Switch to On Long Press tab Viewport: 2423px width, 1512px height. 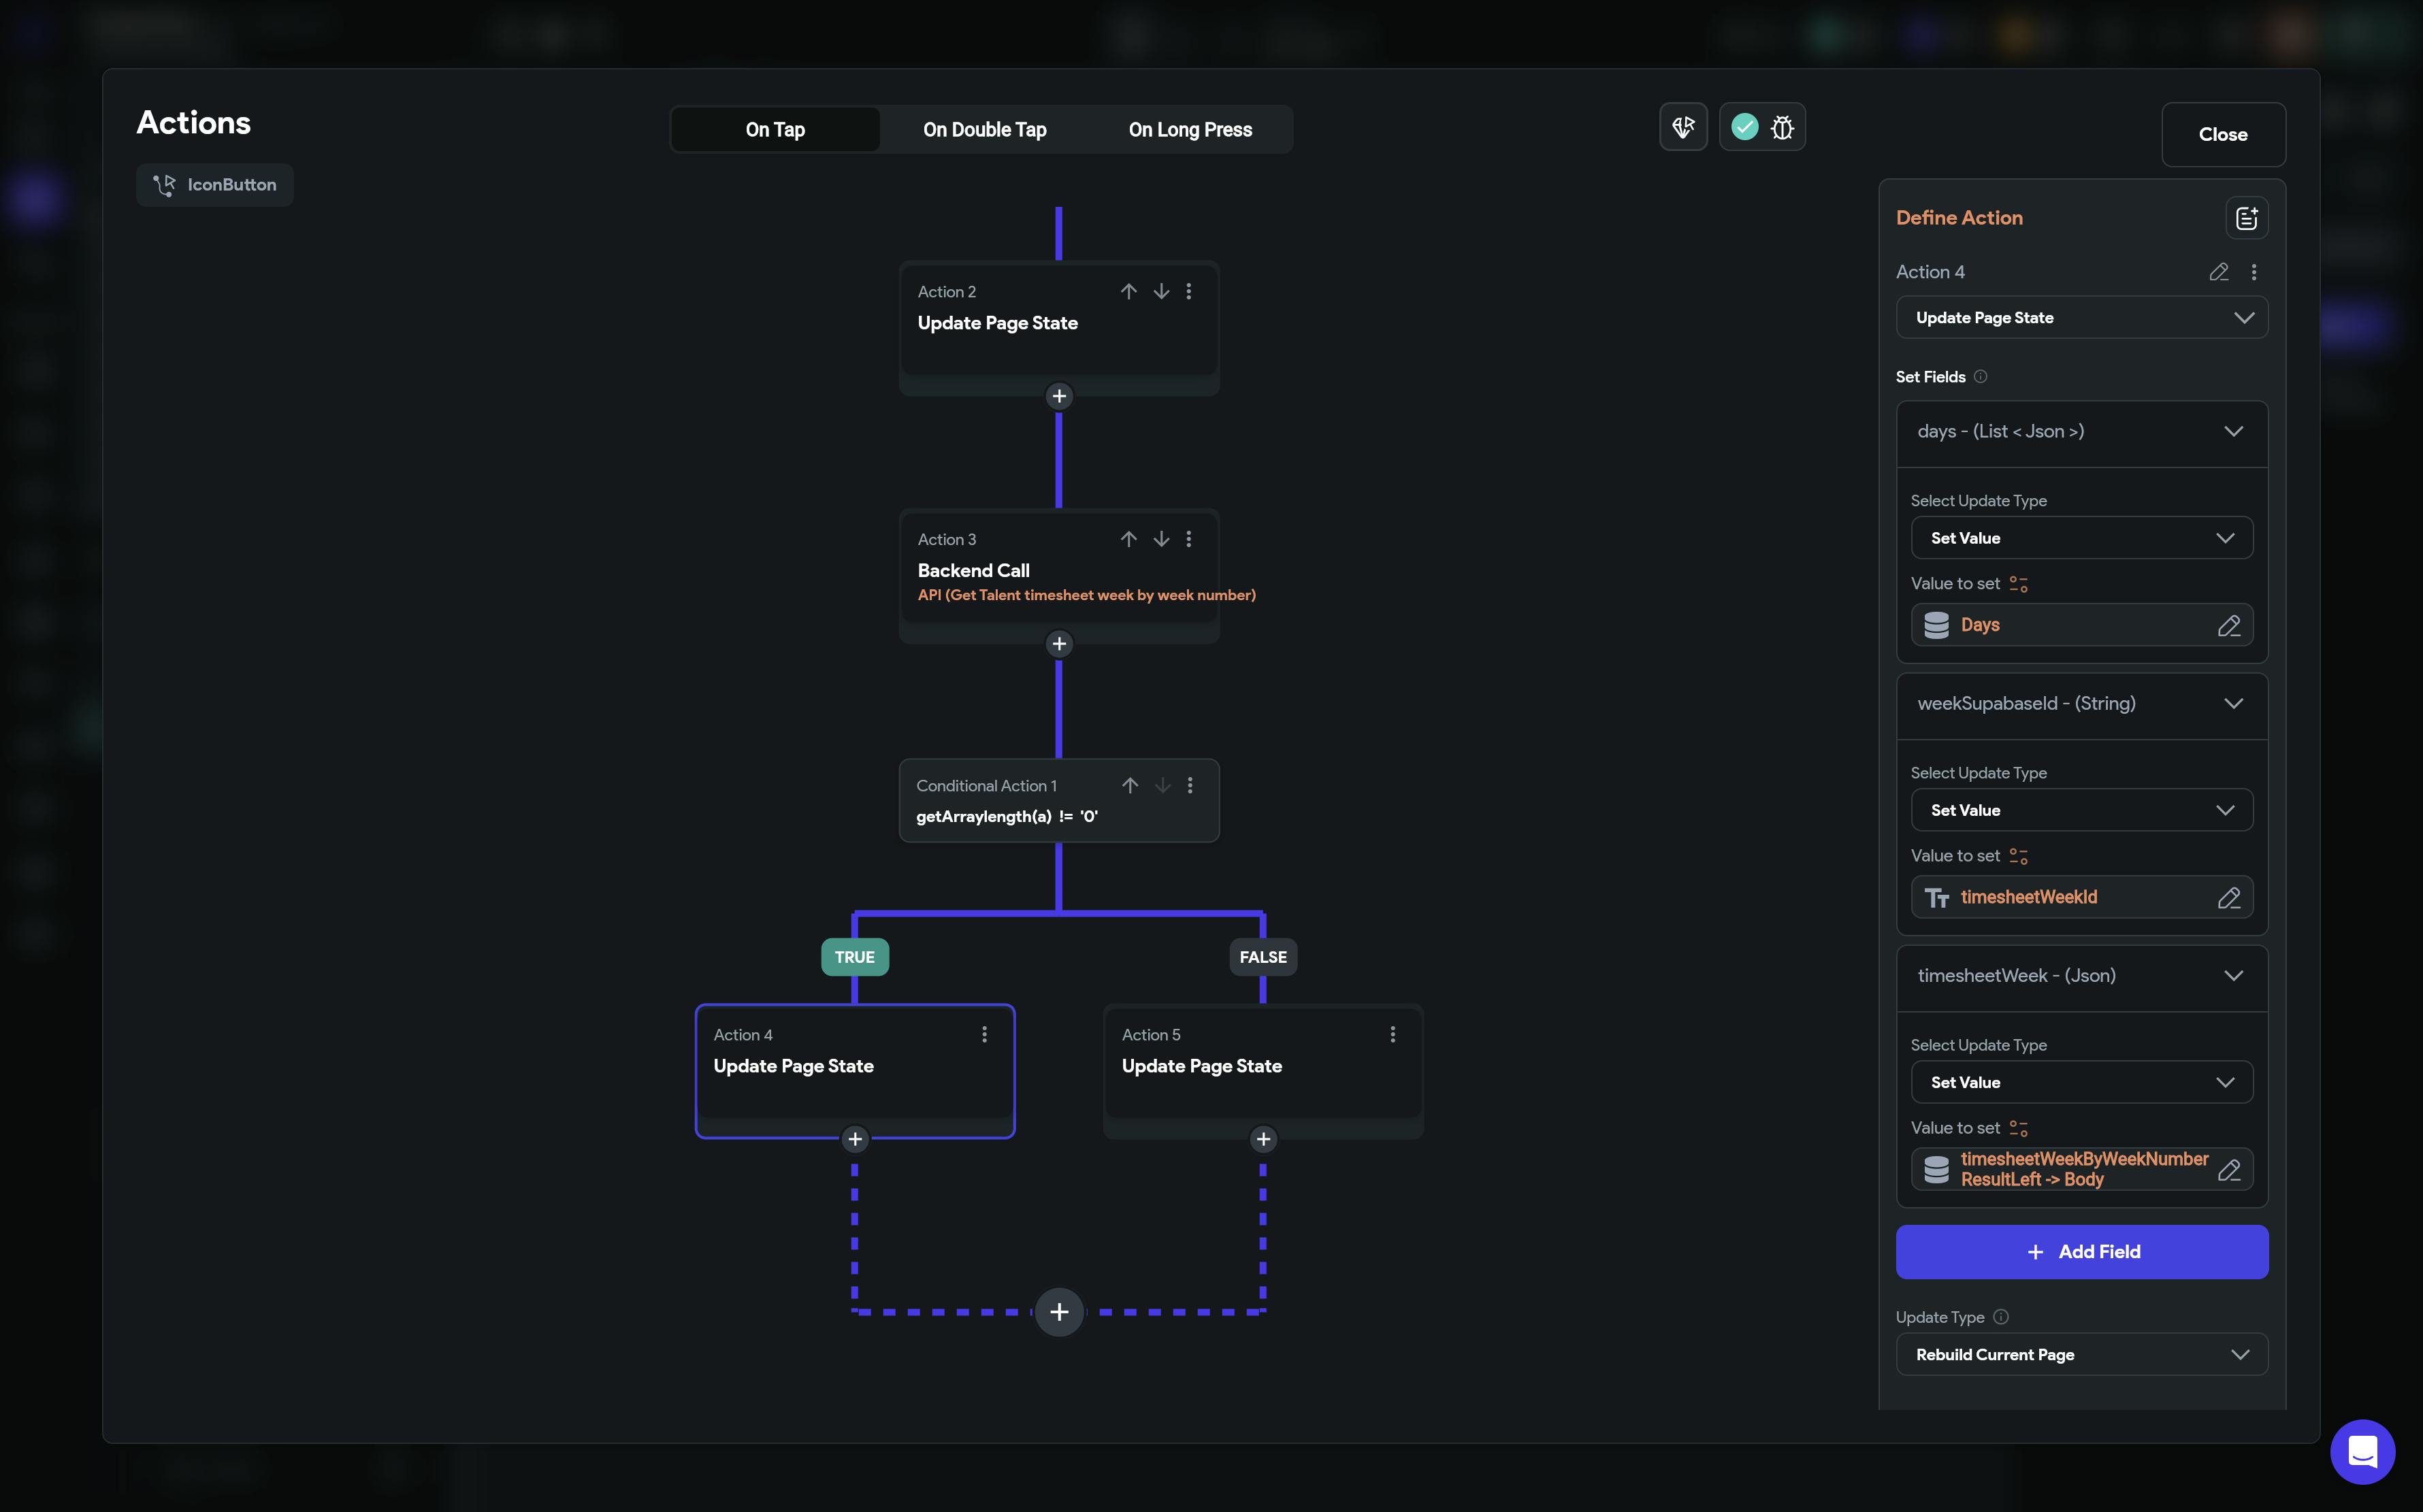tap(1190, 130)
